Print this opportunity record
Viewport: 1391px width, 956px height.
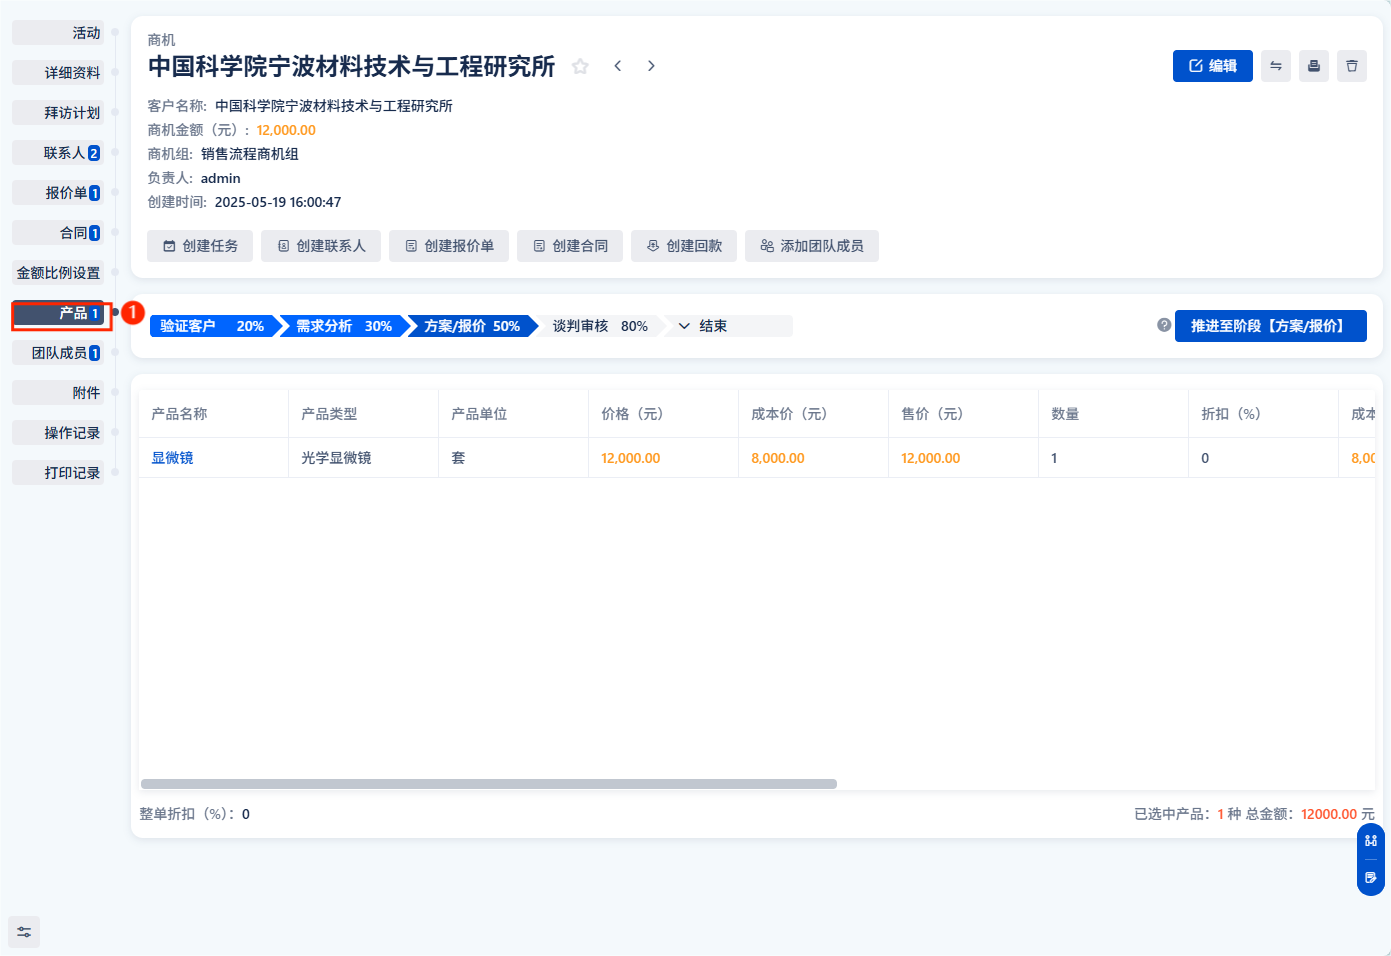point(1314,66)
